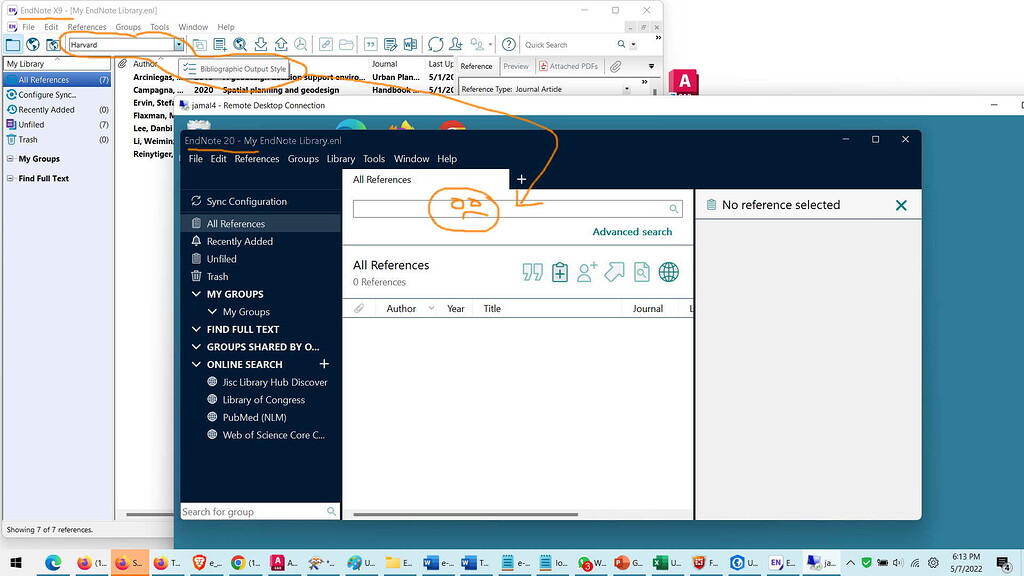
Task: Click Integrated Library & Online mode icon in X9
Action: (53, 44)
